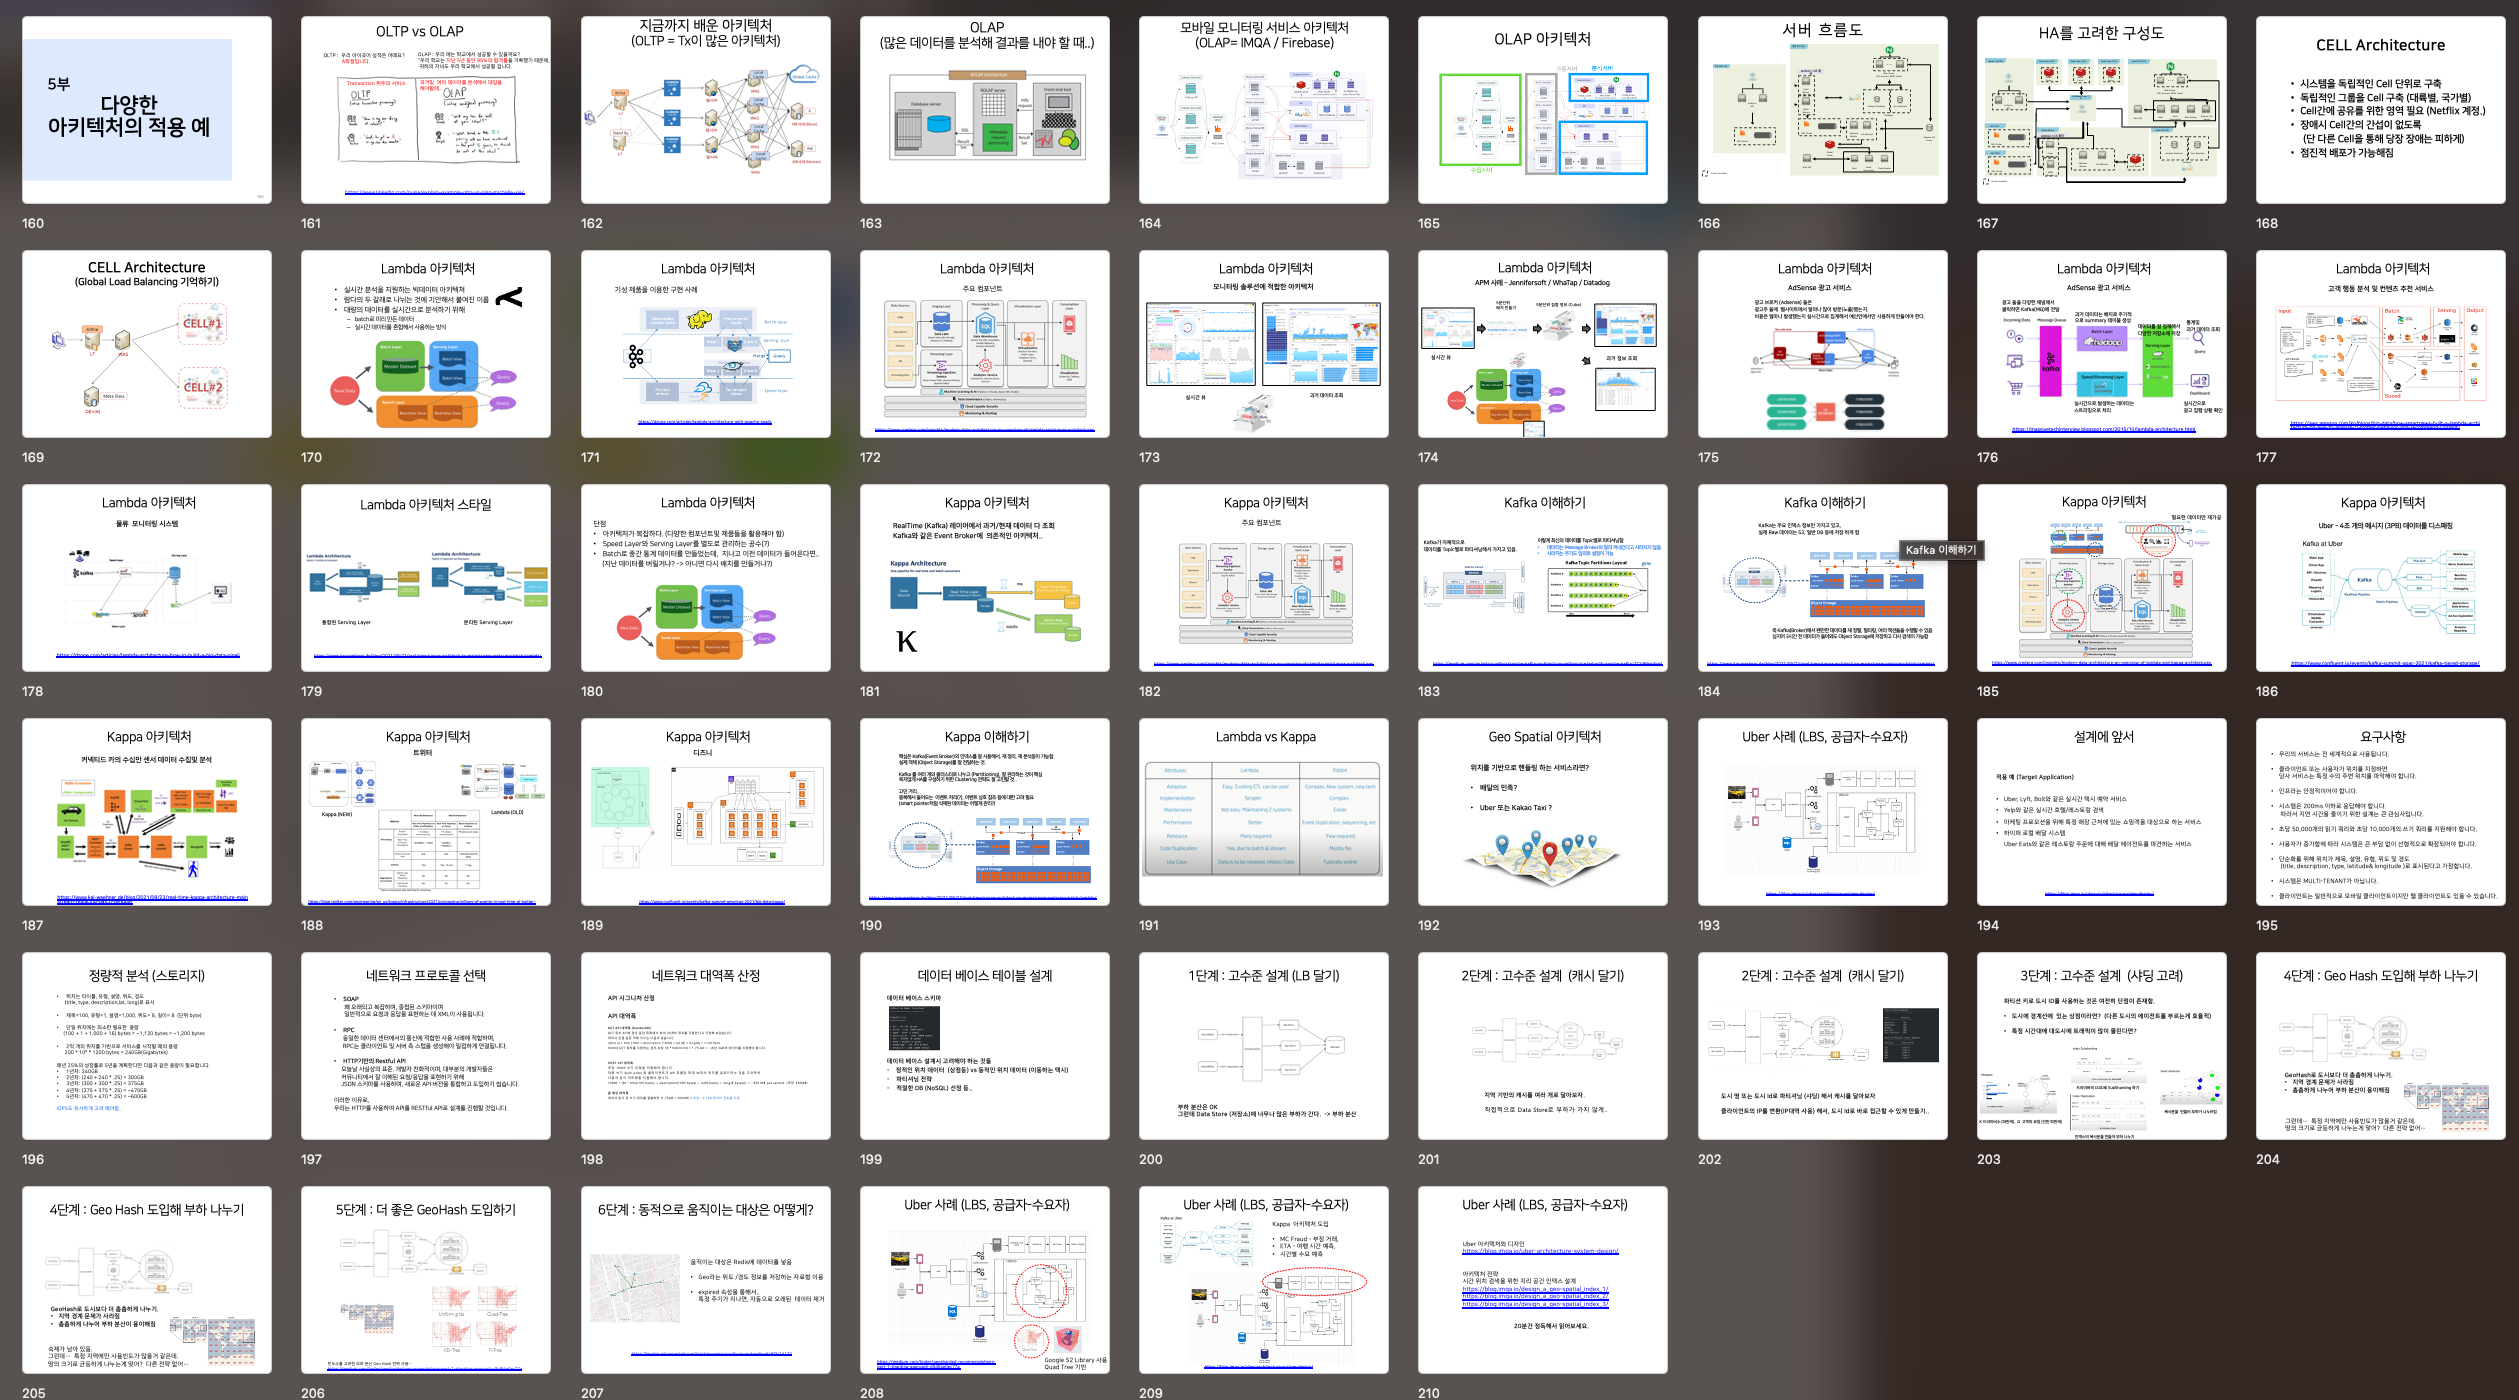Click the Kafka 이해하기 tooltip label

pos(1940,550)
